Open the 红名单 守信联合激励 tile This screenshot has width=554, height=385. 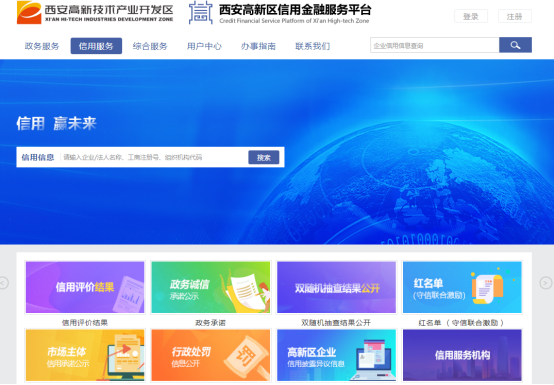(462, 287)
